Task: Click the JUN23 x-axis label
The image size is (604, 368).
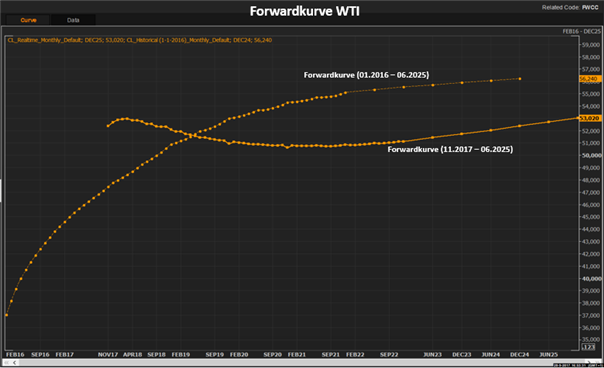Action: pos(433,355)
